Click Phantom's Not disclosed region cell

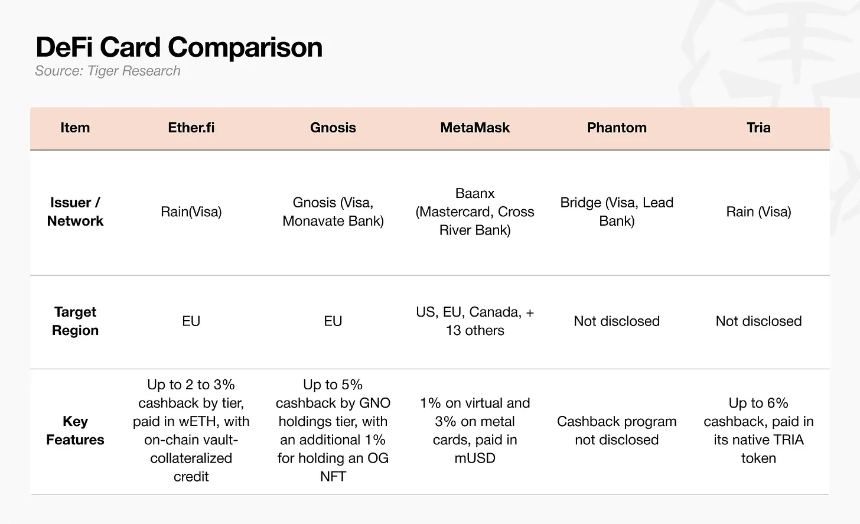616,321
